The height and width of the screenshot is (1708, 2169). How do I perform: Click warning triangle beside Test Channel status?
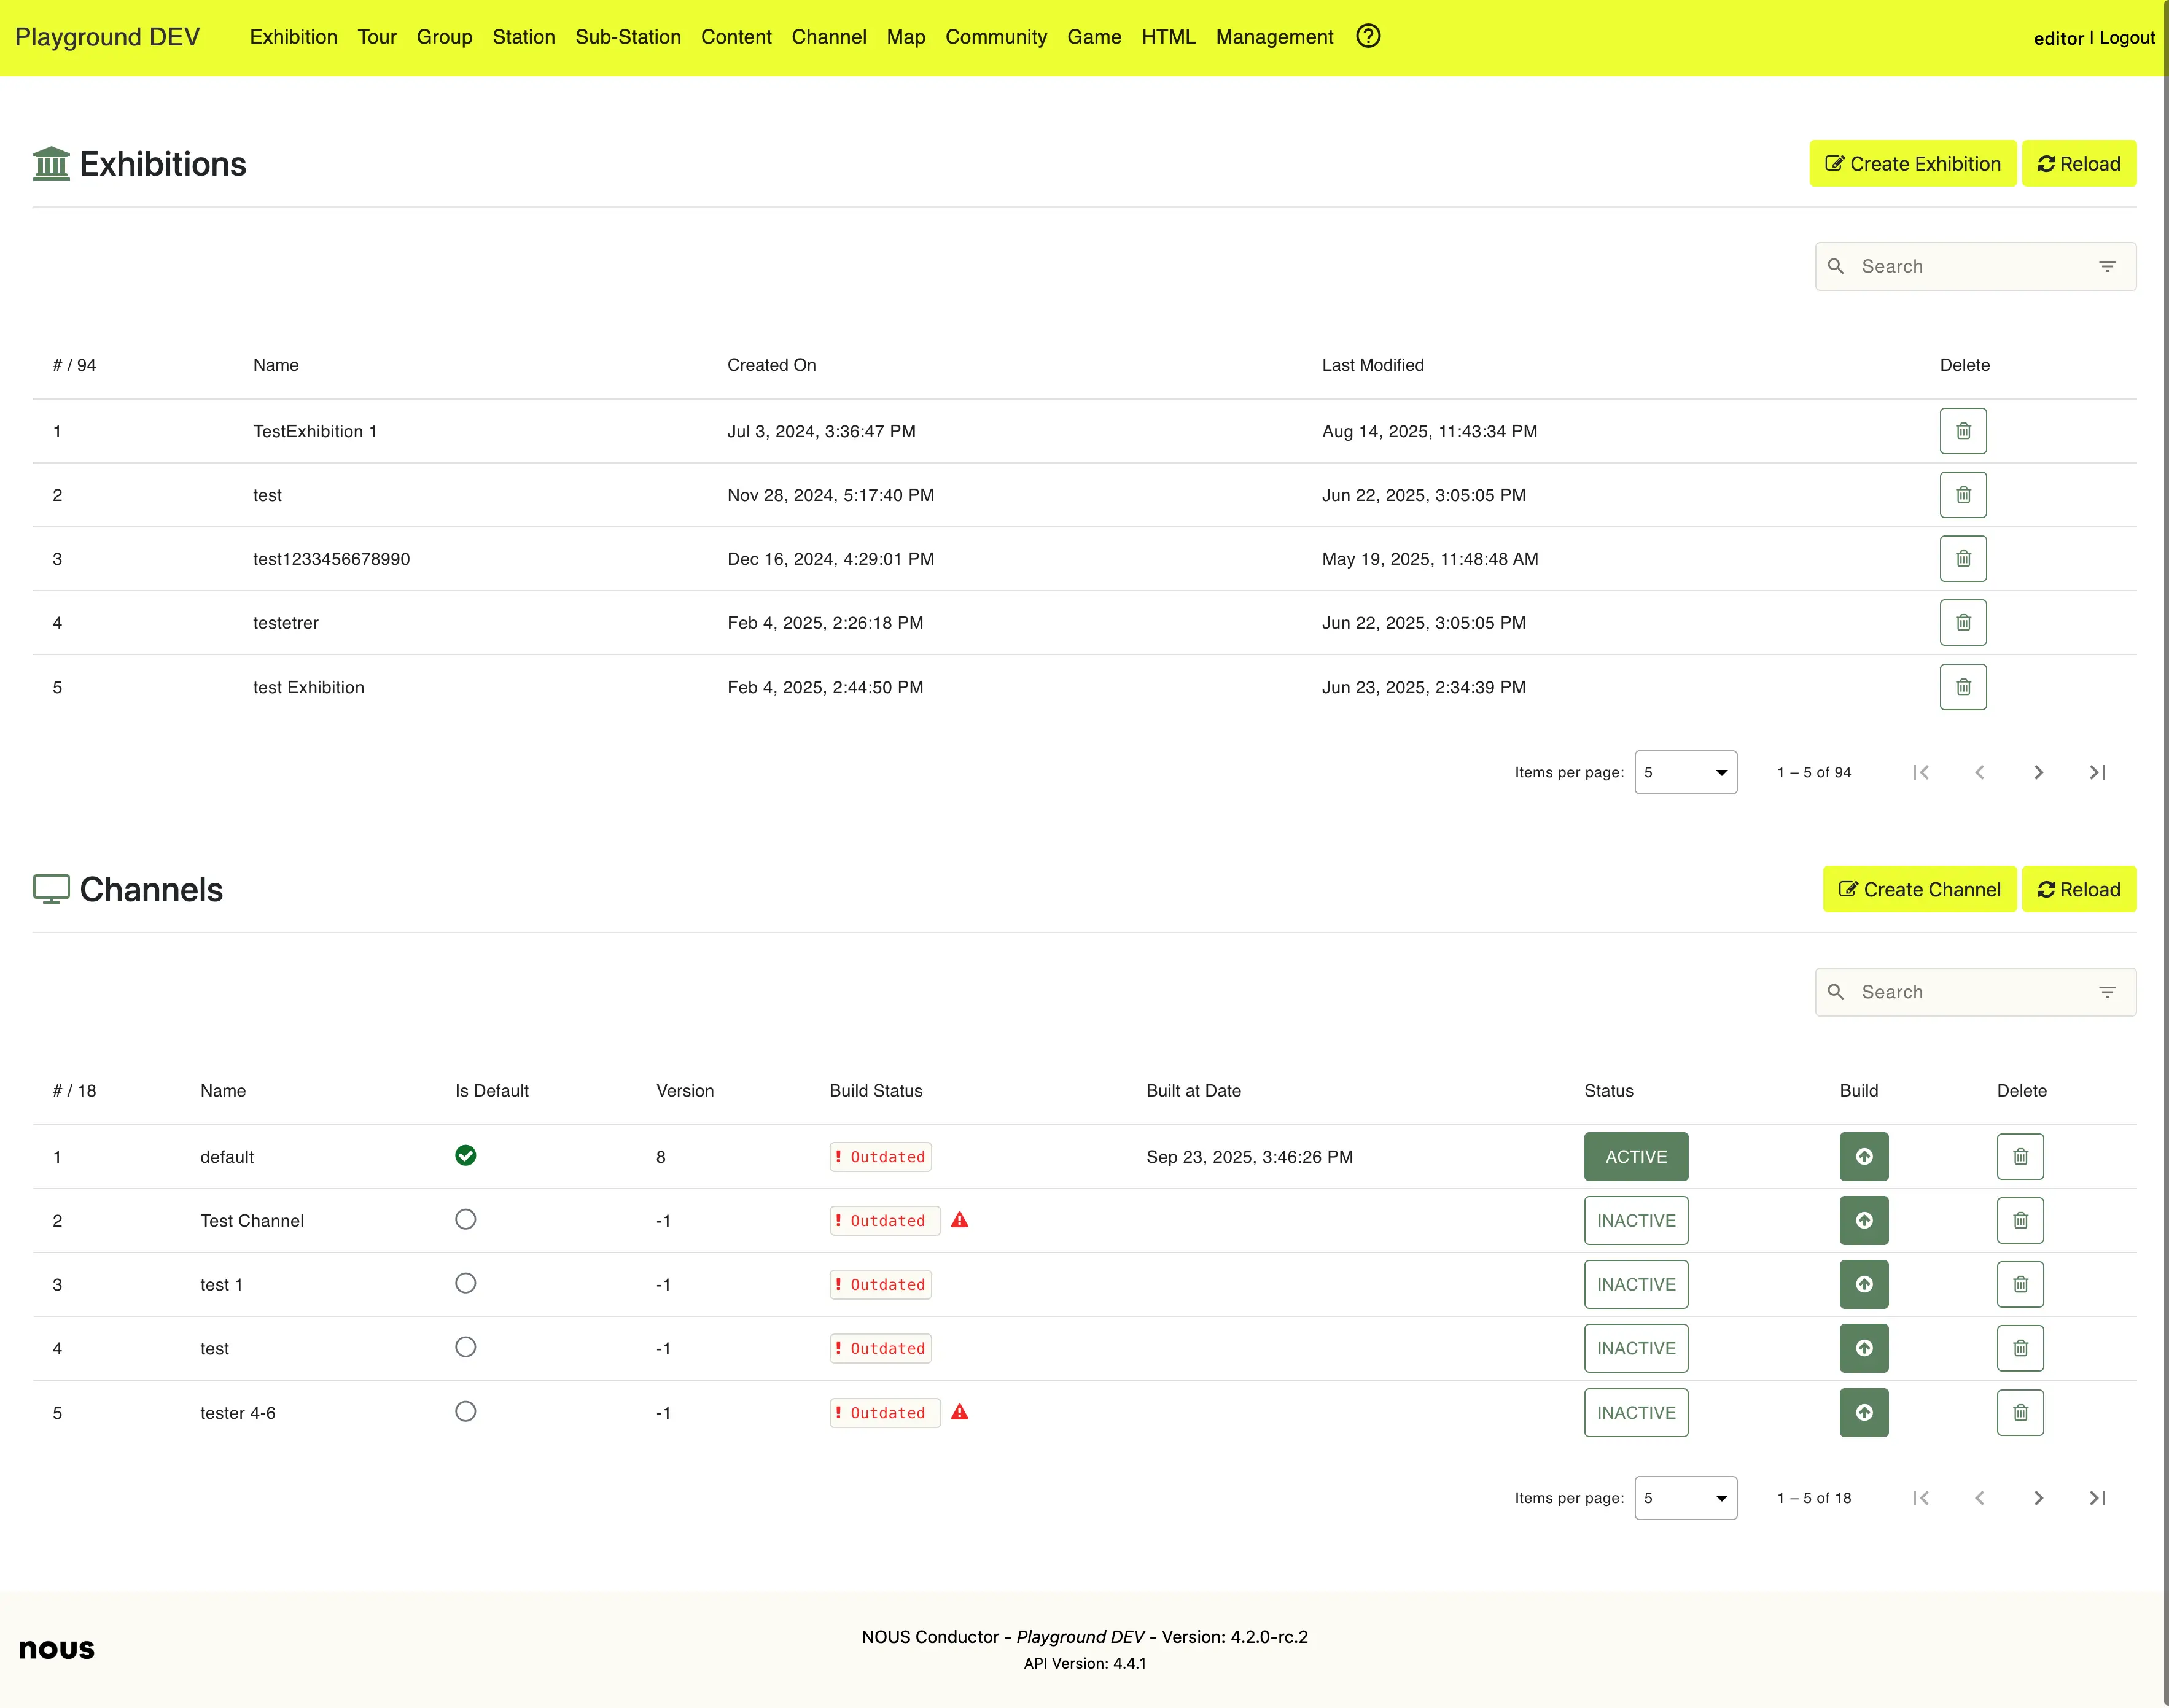(x=959, y=1220)
